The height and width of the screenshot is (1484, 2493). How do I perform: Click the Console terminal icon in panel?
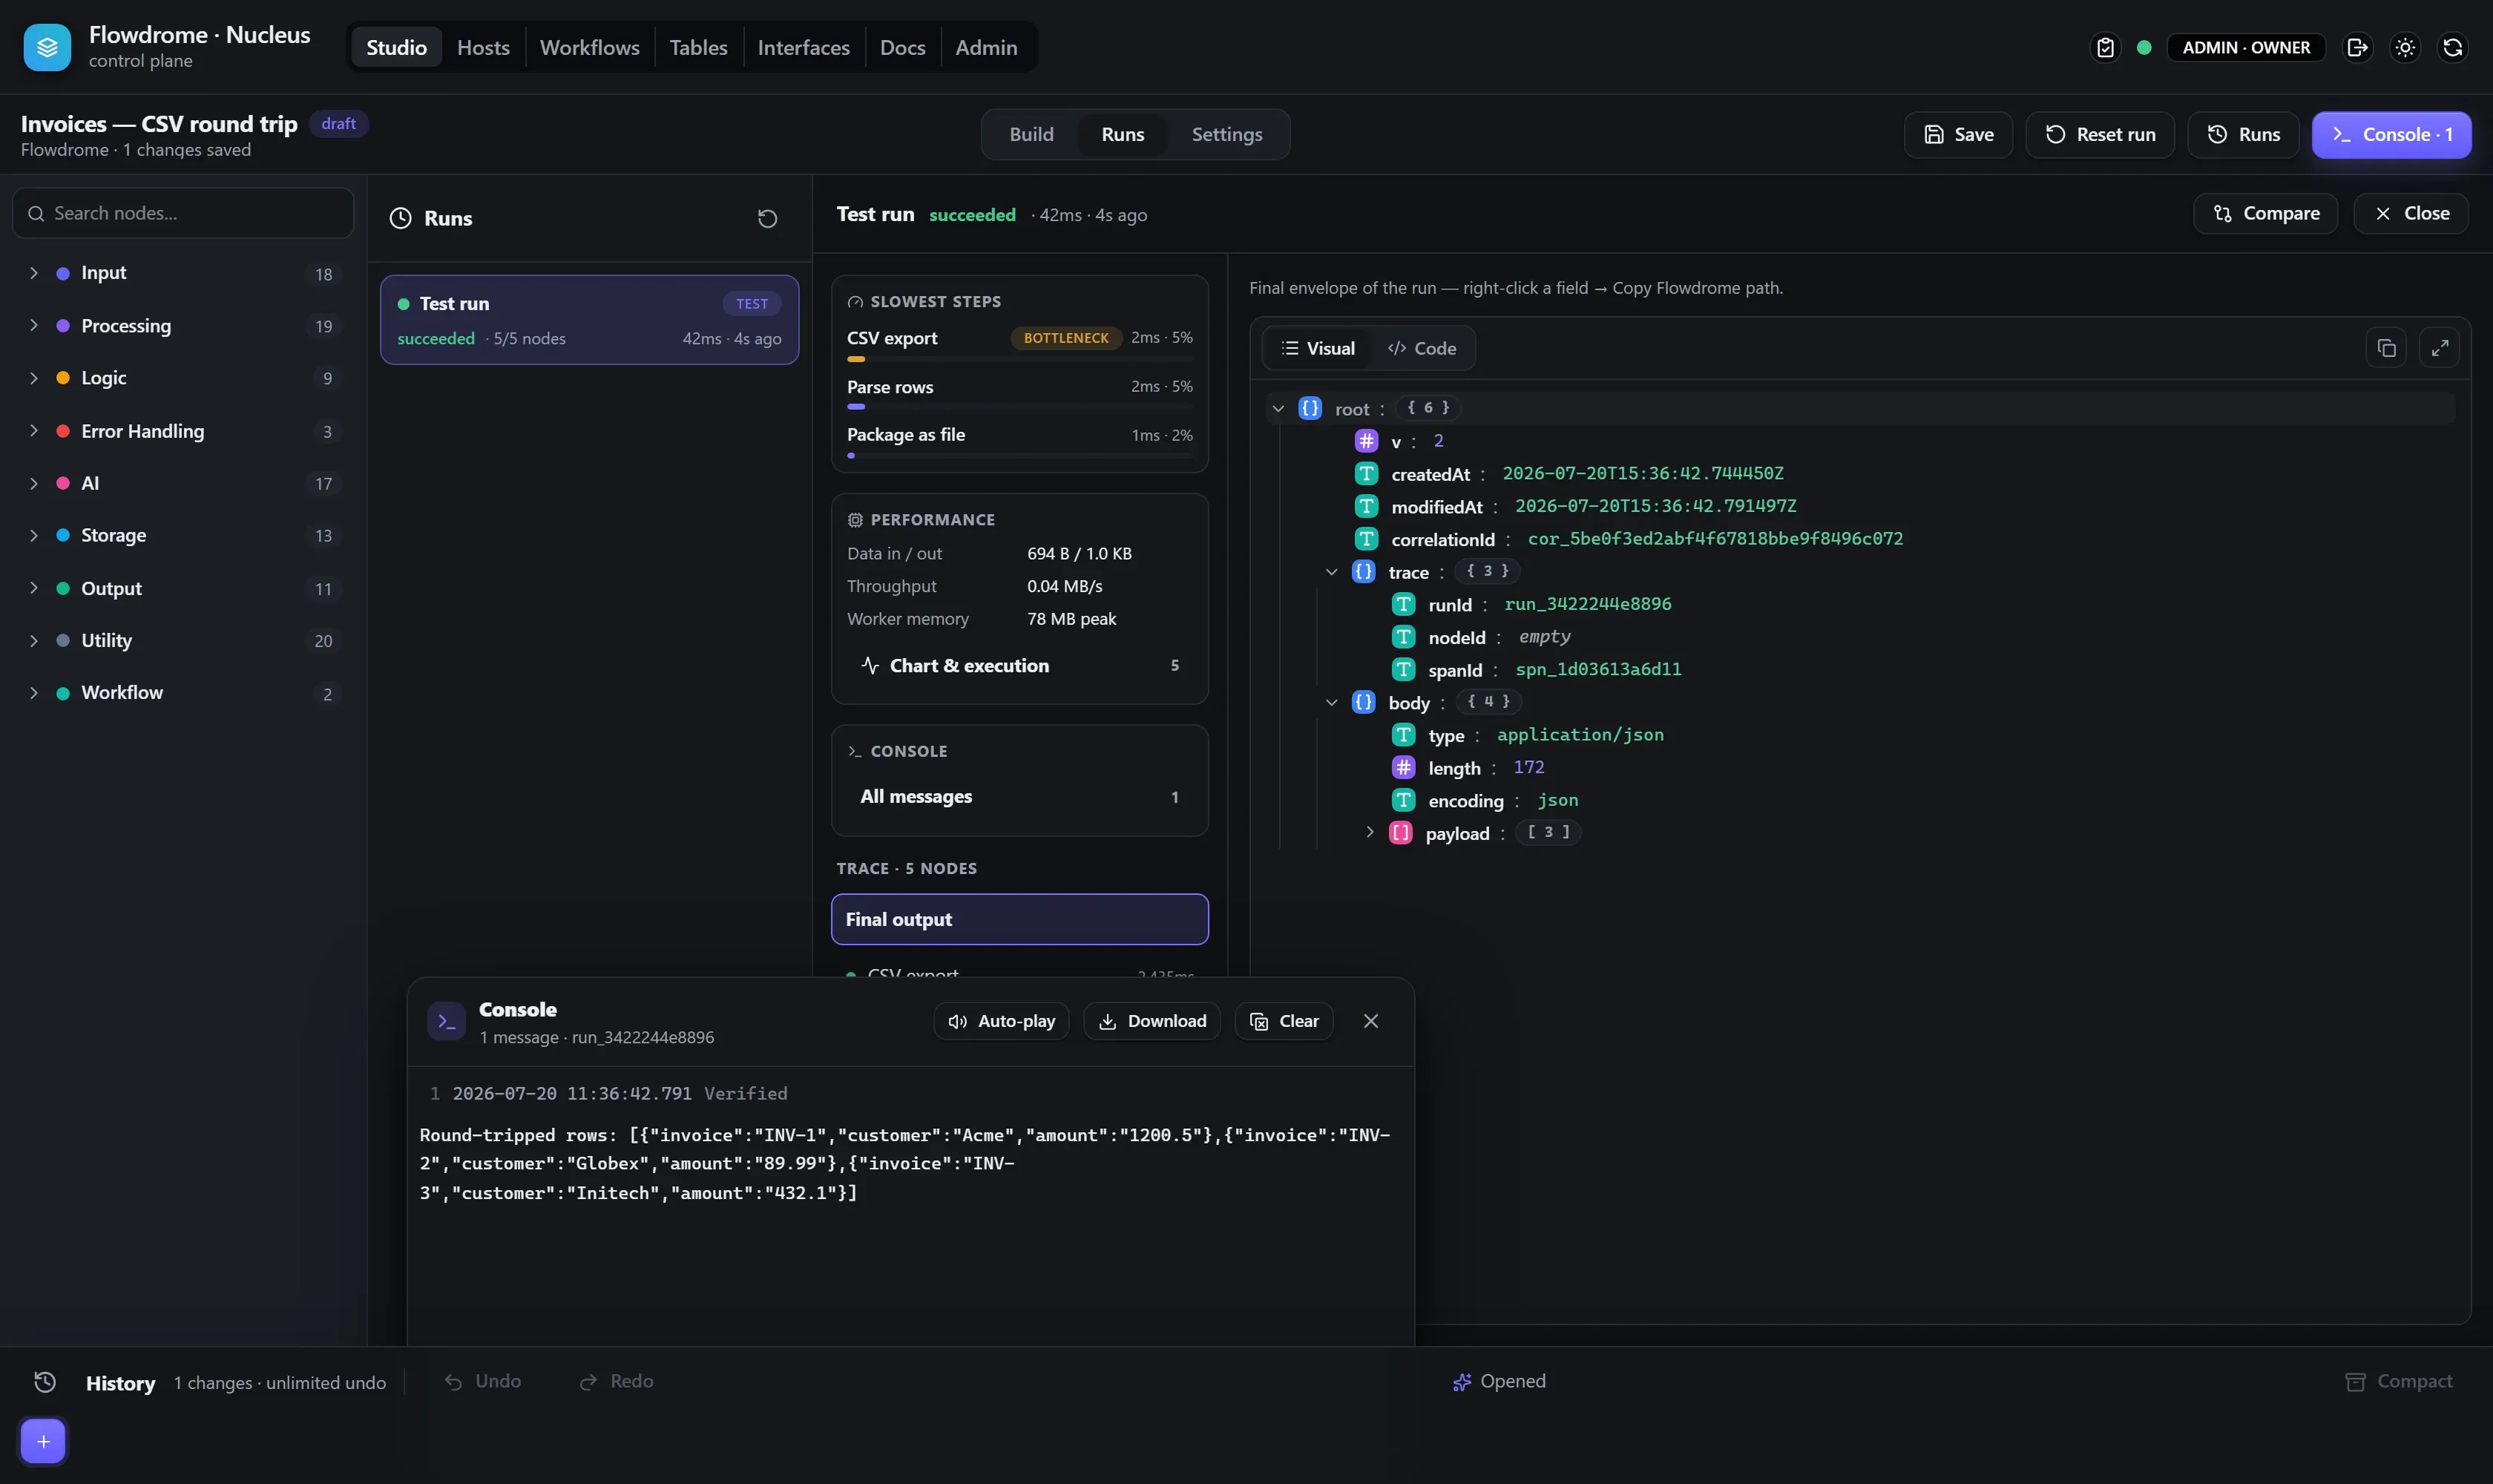tap(446, 1021)
